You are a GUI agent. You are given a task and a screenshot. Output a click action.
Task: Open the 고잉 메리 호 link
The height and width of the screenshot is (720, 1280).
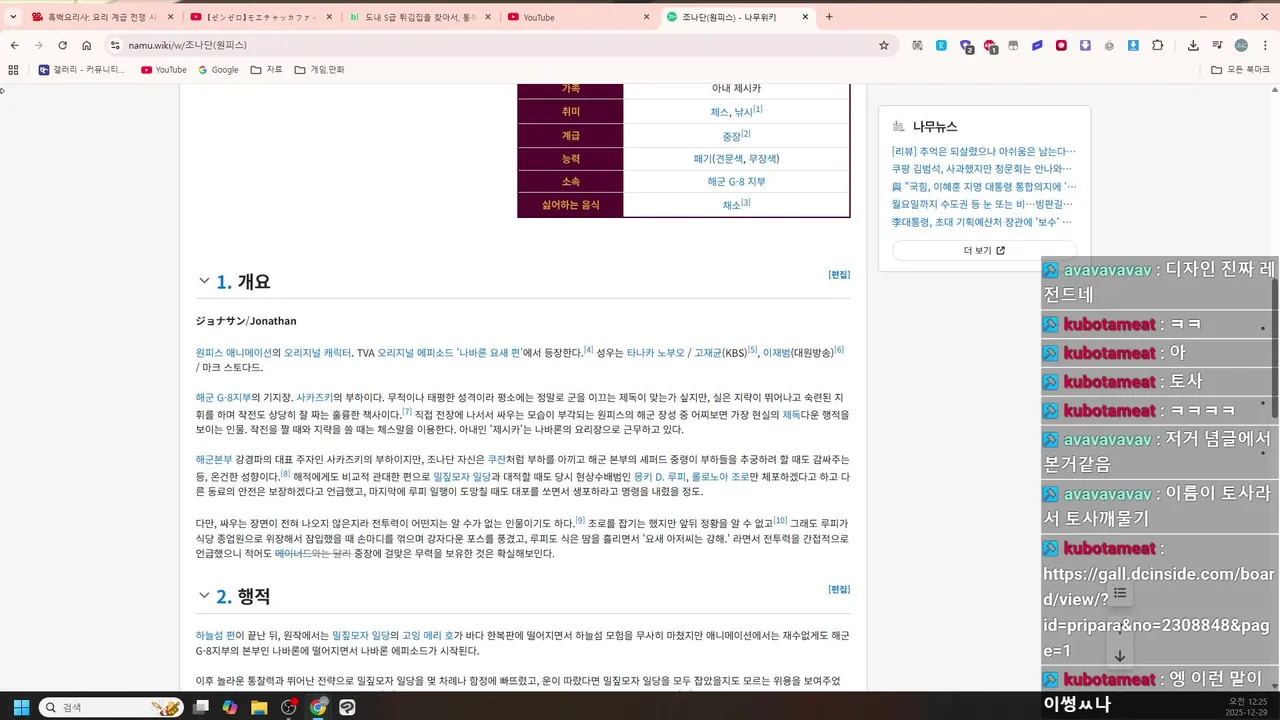tap(428, 636)
